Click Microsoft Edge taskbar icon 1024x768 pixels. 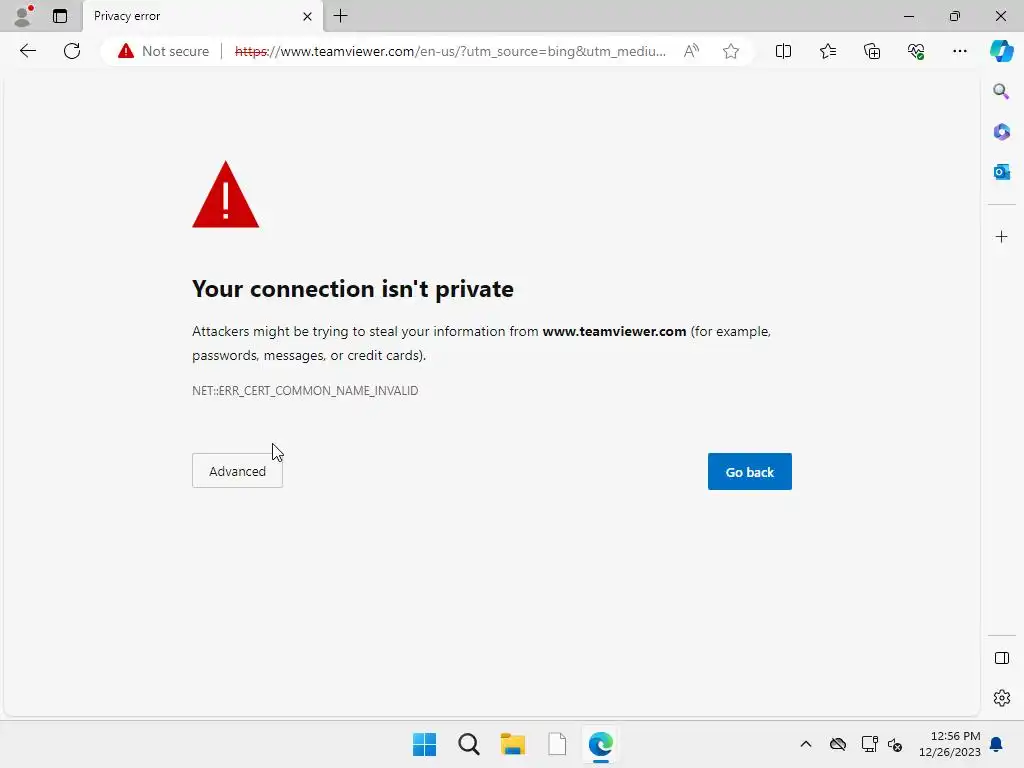[601, 744]
